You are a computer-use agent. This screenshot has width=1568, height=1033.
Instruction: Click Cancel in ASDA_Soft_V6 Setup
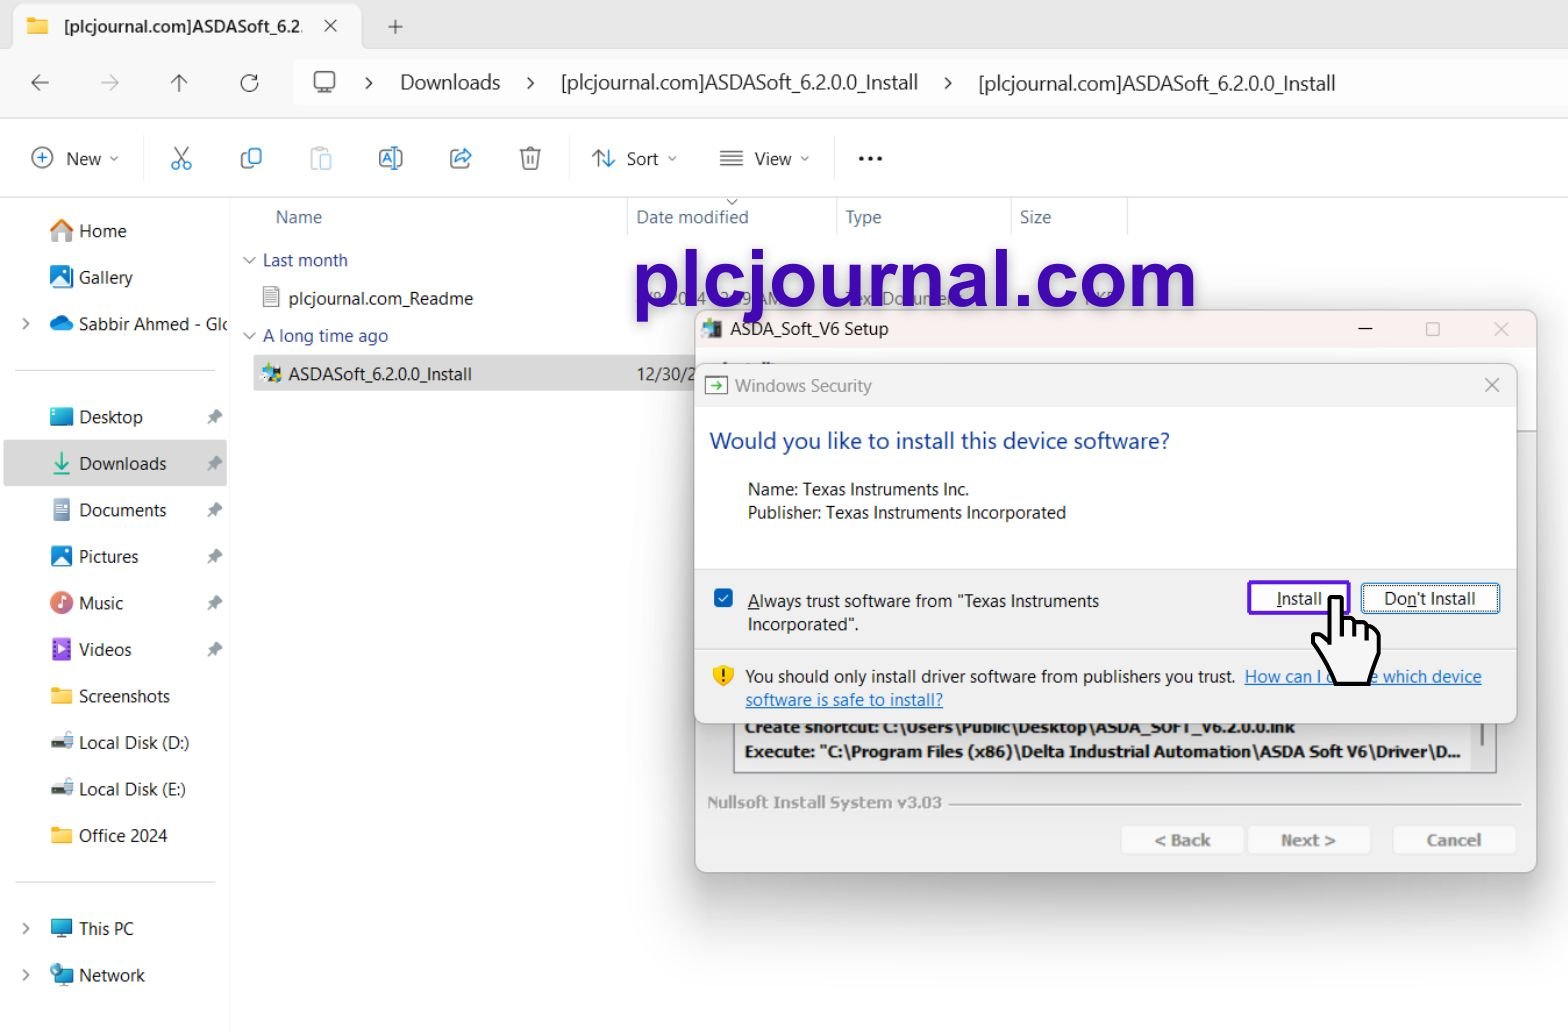(x=1454, y=840)
